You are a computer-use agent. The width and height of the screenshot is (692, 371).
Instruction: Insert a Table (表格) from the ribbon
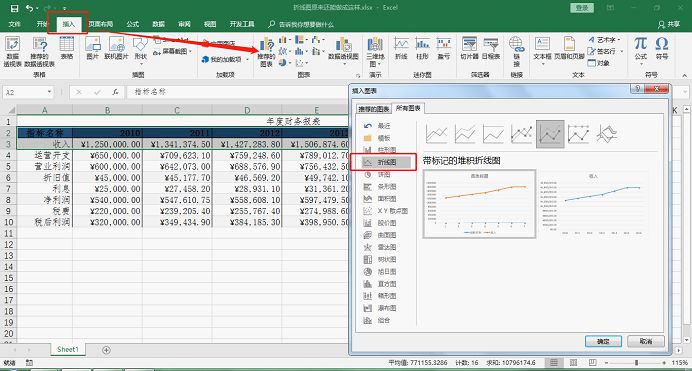click(67, 48)
